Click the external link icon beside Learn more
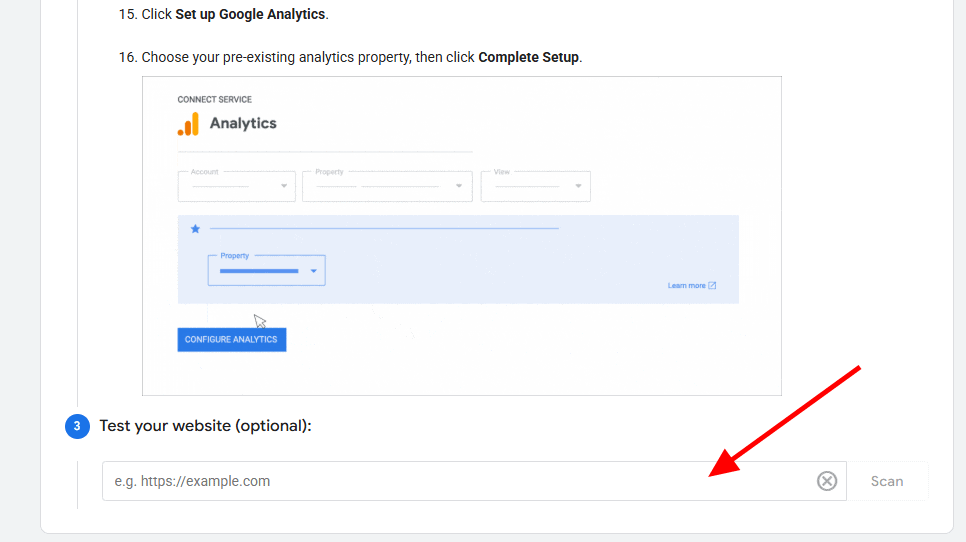The image size is (966, 542). point(712,286)
